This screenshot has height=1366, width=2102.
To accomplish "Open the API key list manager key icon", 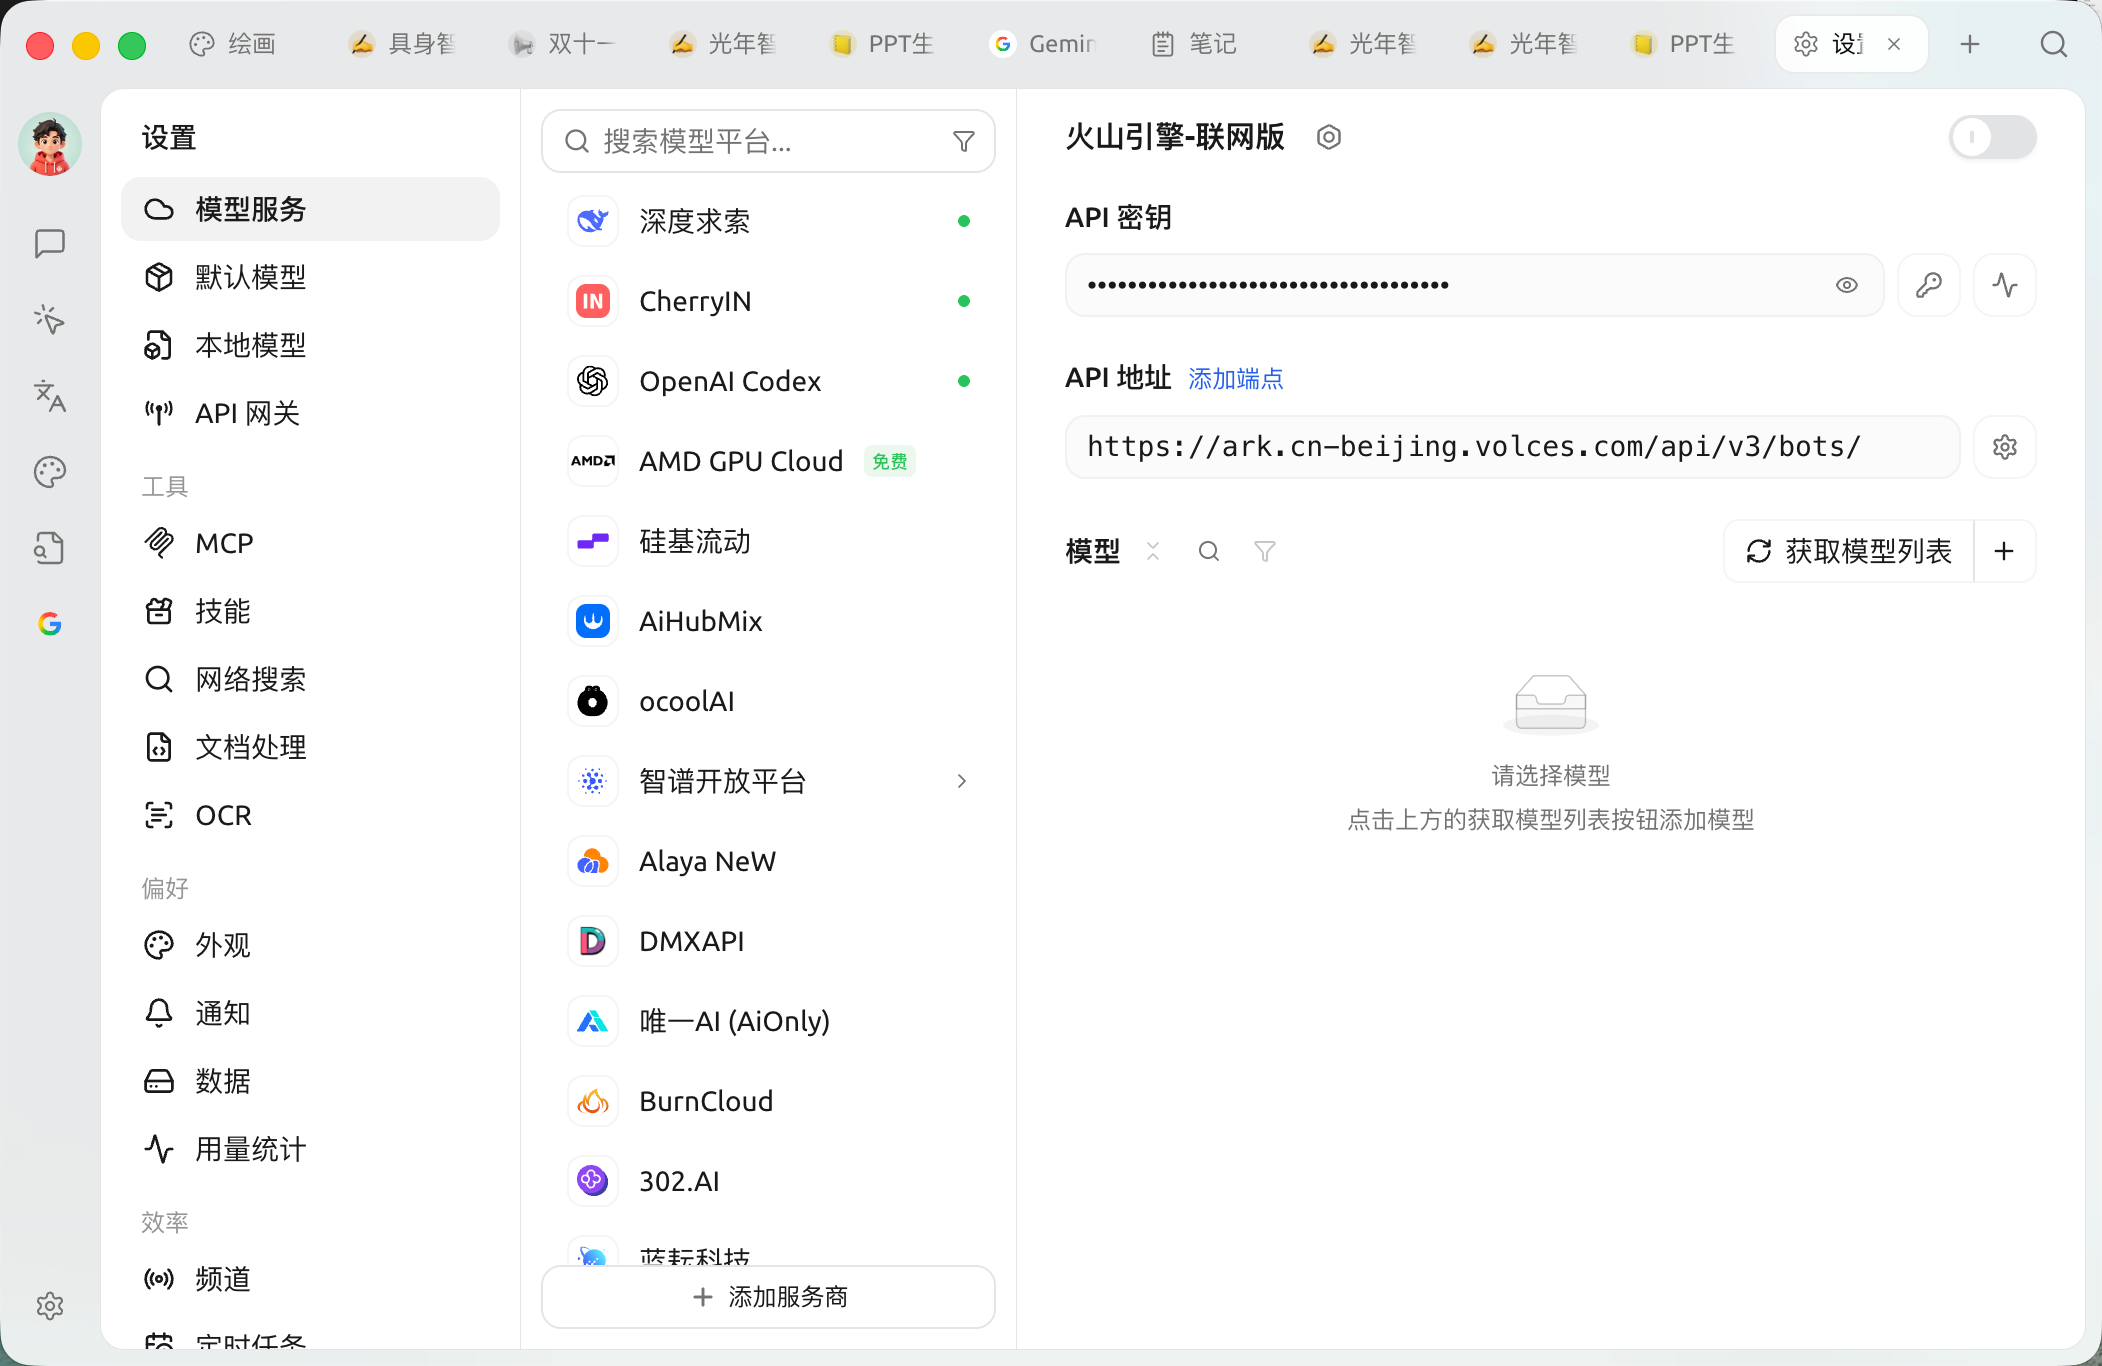I will click(1929, 285).
